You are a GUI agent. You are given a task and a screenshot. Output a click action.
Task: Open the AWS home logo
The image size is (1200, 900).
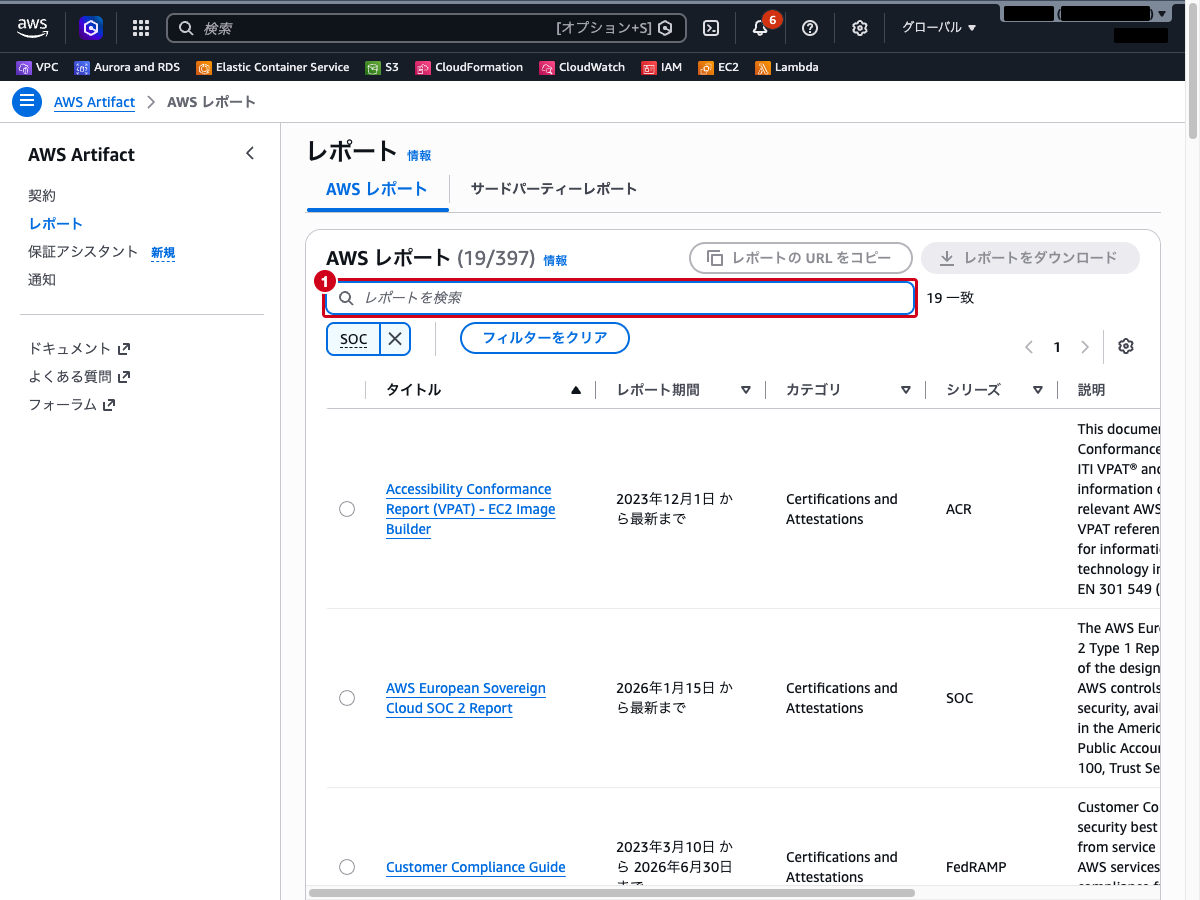pyautogui.click(x=33, y=28)
